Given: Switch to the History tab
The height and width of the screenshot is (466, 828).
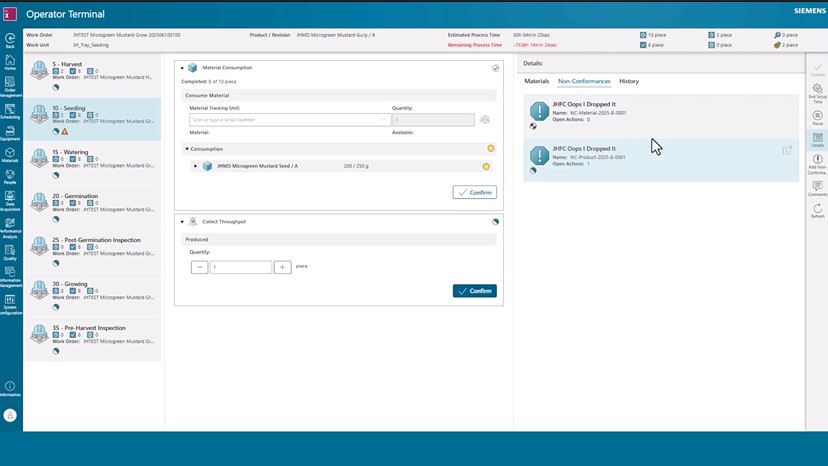Looking at the screenshot, I should click(x=629, y=81).
